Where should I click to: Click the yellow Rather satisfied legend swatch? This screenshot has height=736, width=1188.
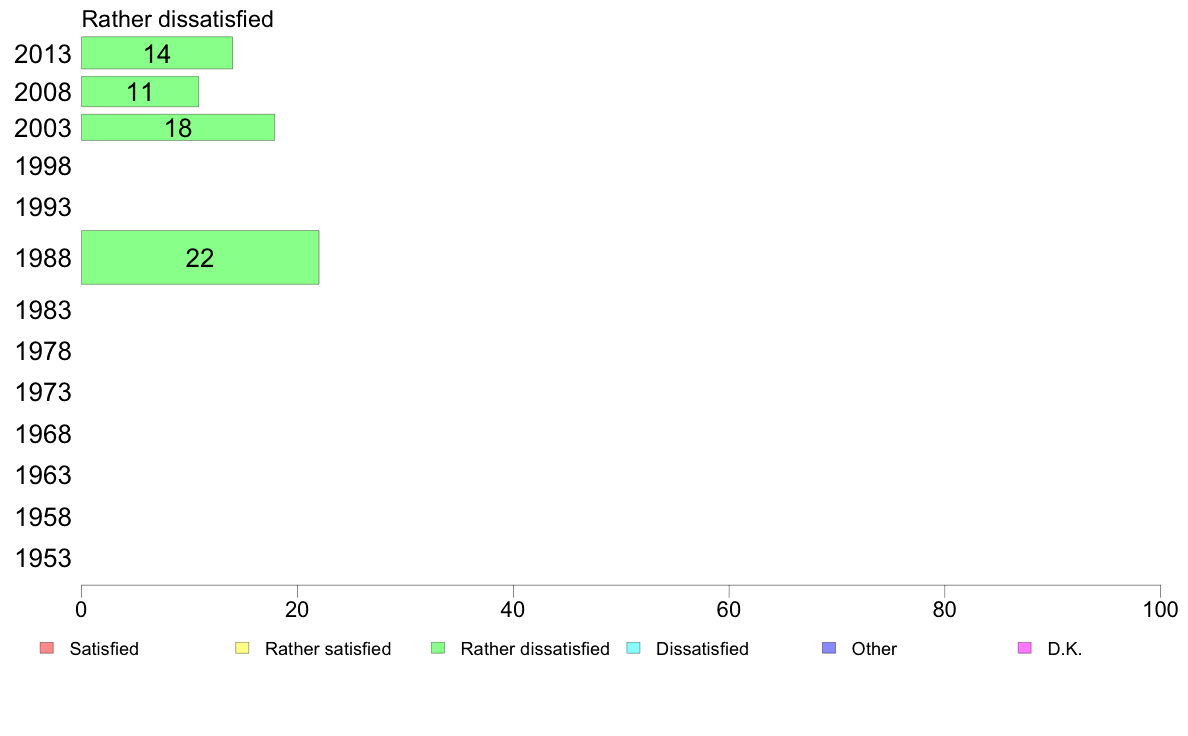(242, 648)
